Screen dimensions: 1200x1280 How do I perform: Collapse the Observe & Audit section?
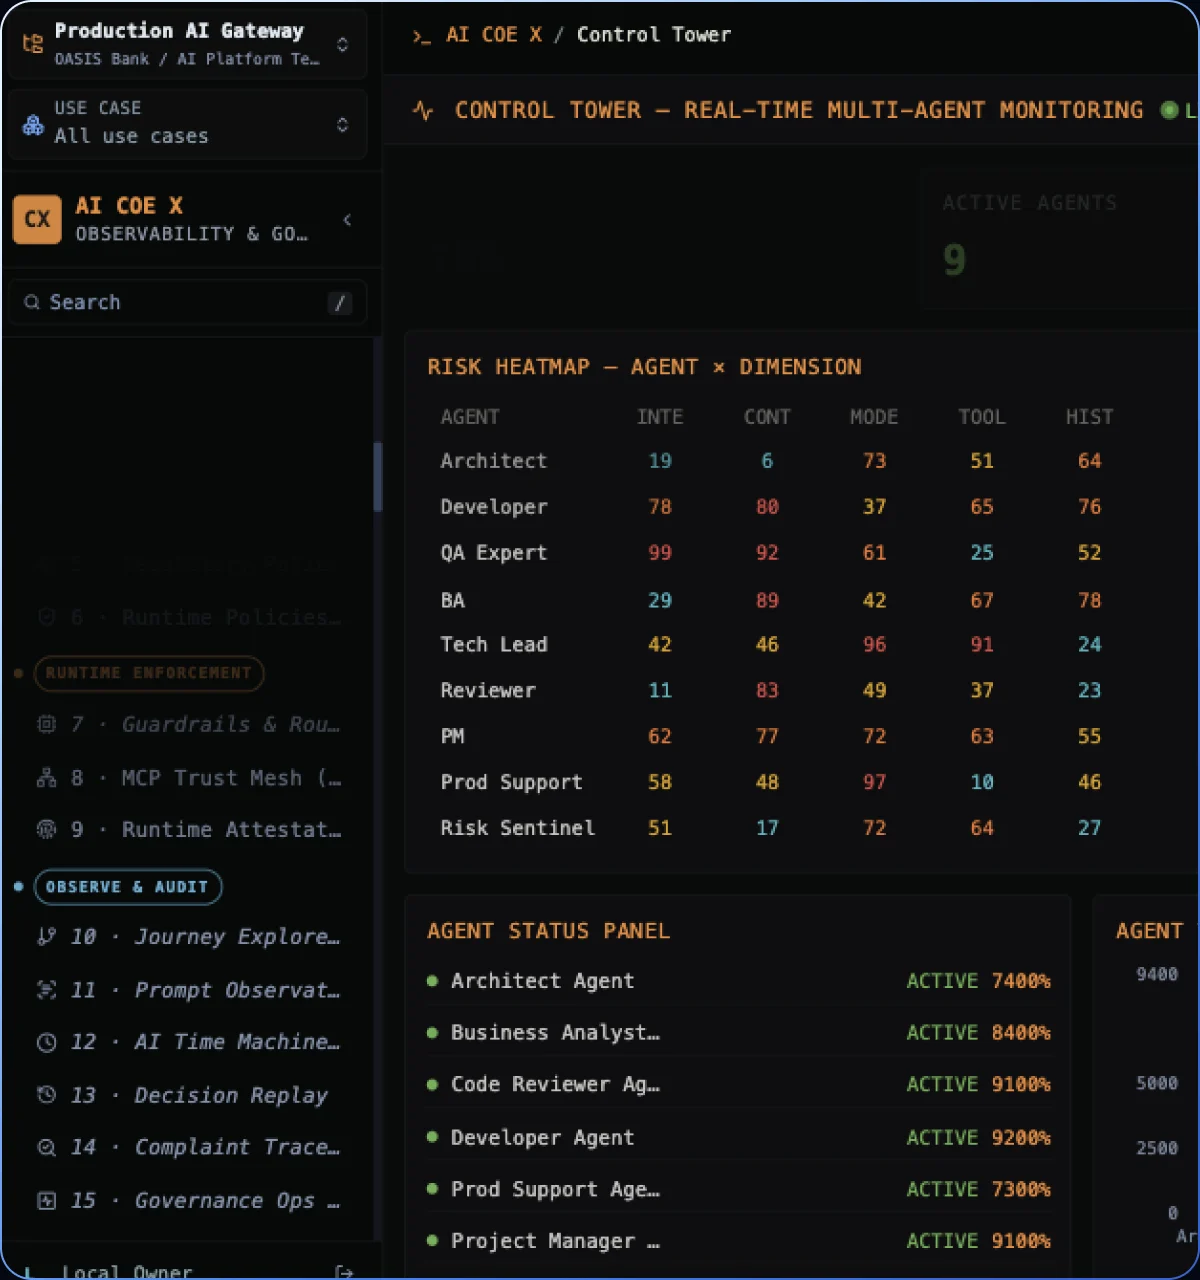tap(128, 887)
